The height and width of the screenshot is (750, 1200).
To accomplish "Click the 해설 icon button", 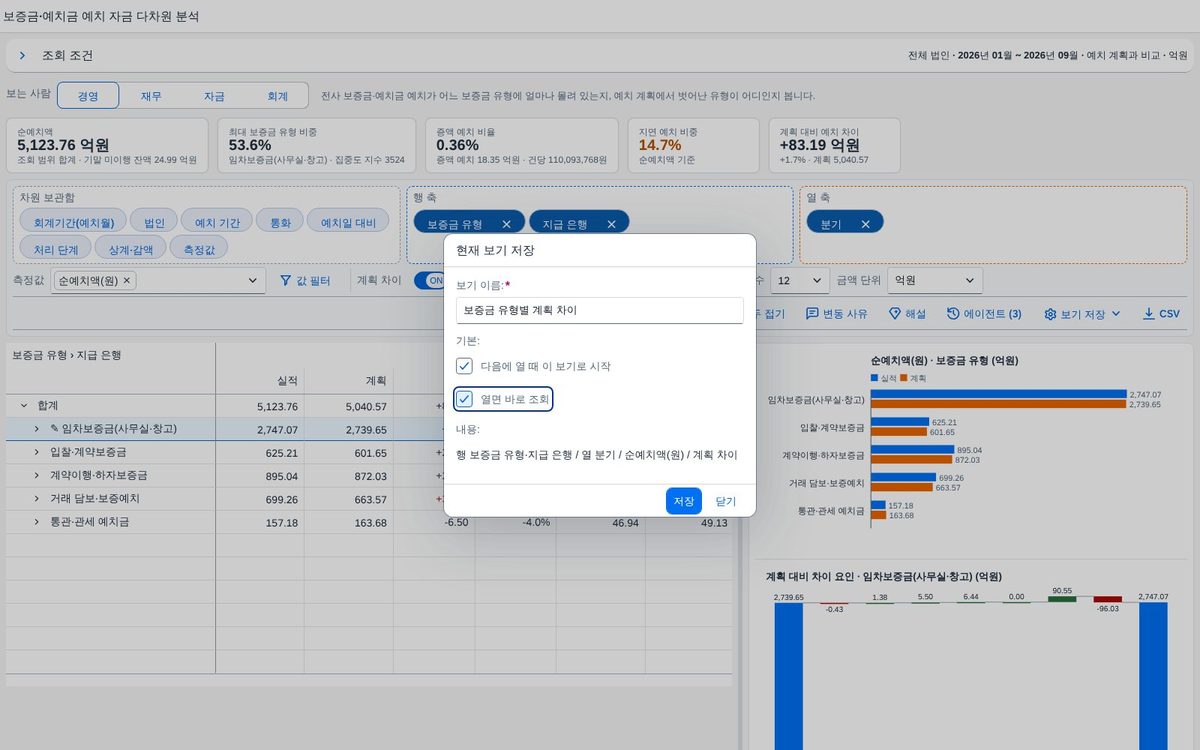I will point(895,314).
